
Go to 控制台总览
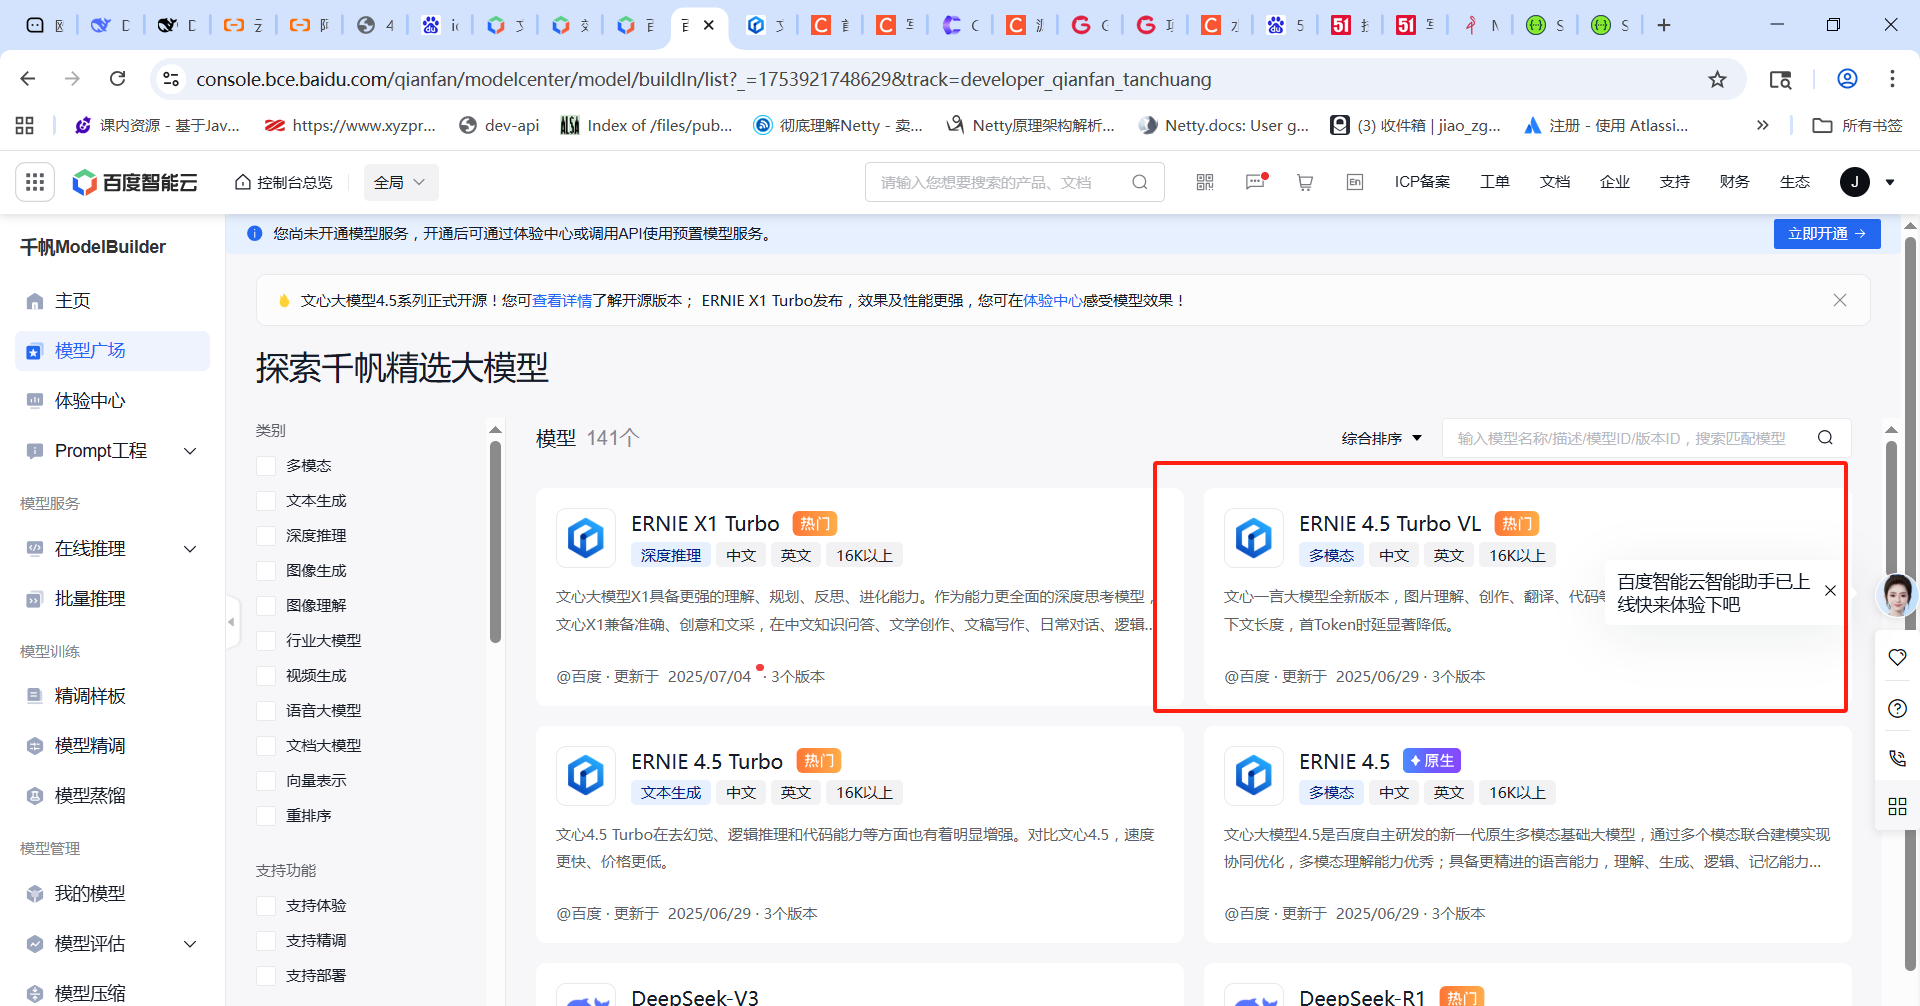283,182
